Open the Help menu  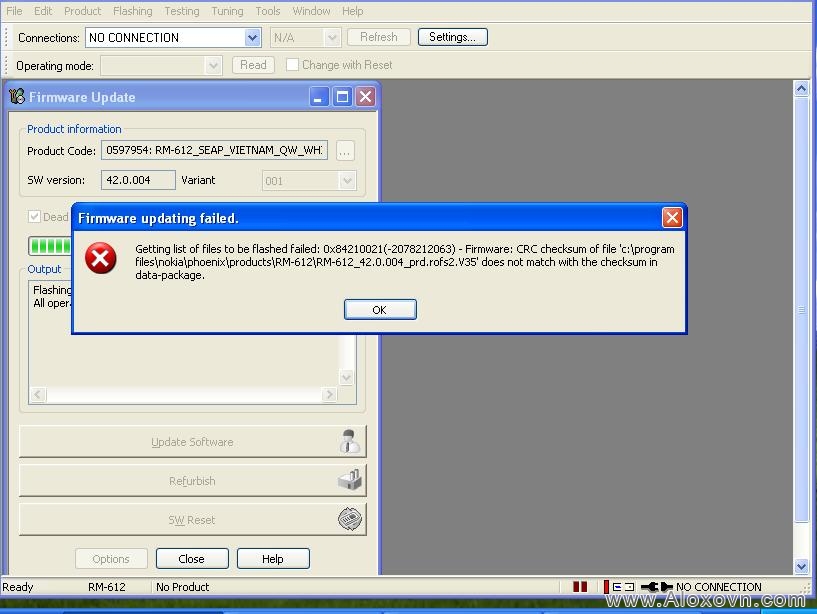click(352, 11)
